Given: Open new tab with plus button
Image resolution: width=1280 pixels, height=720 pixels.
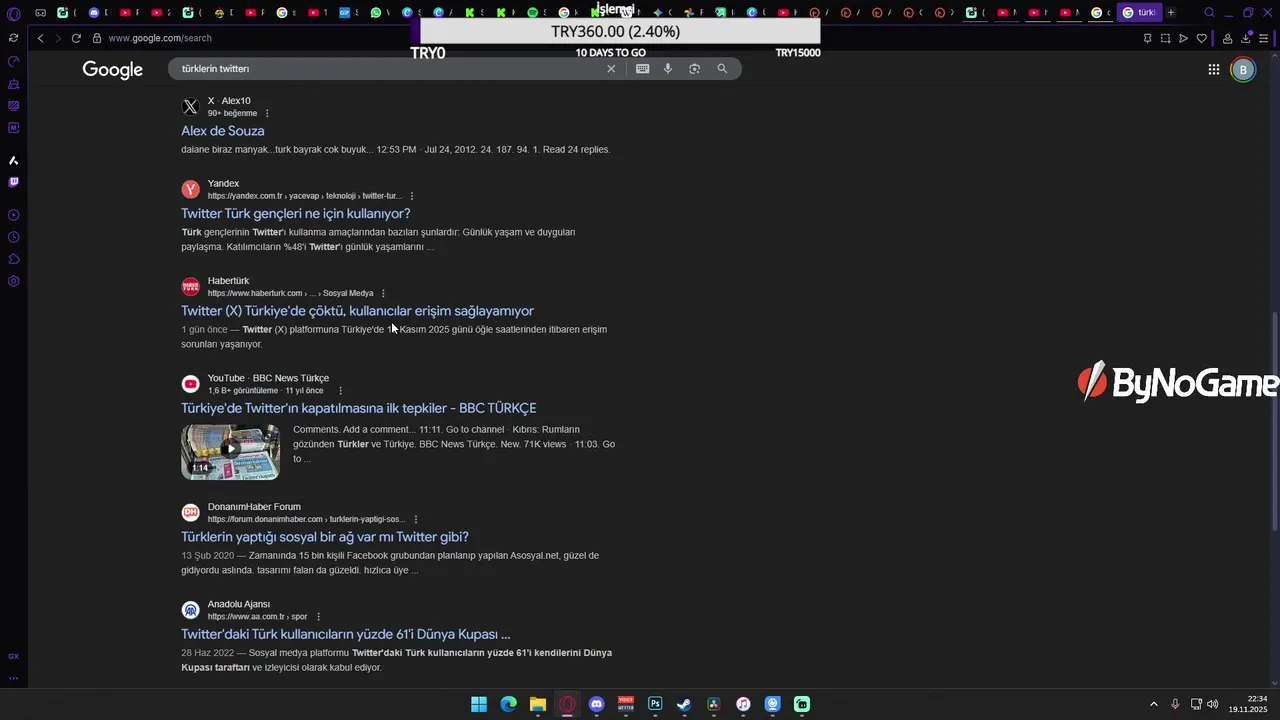Looking at the screenshot, I should tap(1171, 13).
